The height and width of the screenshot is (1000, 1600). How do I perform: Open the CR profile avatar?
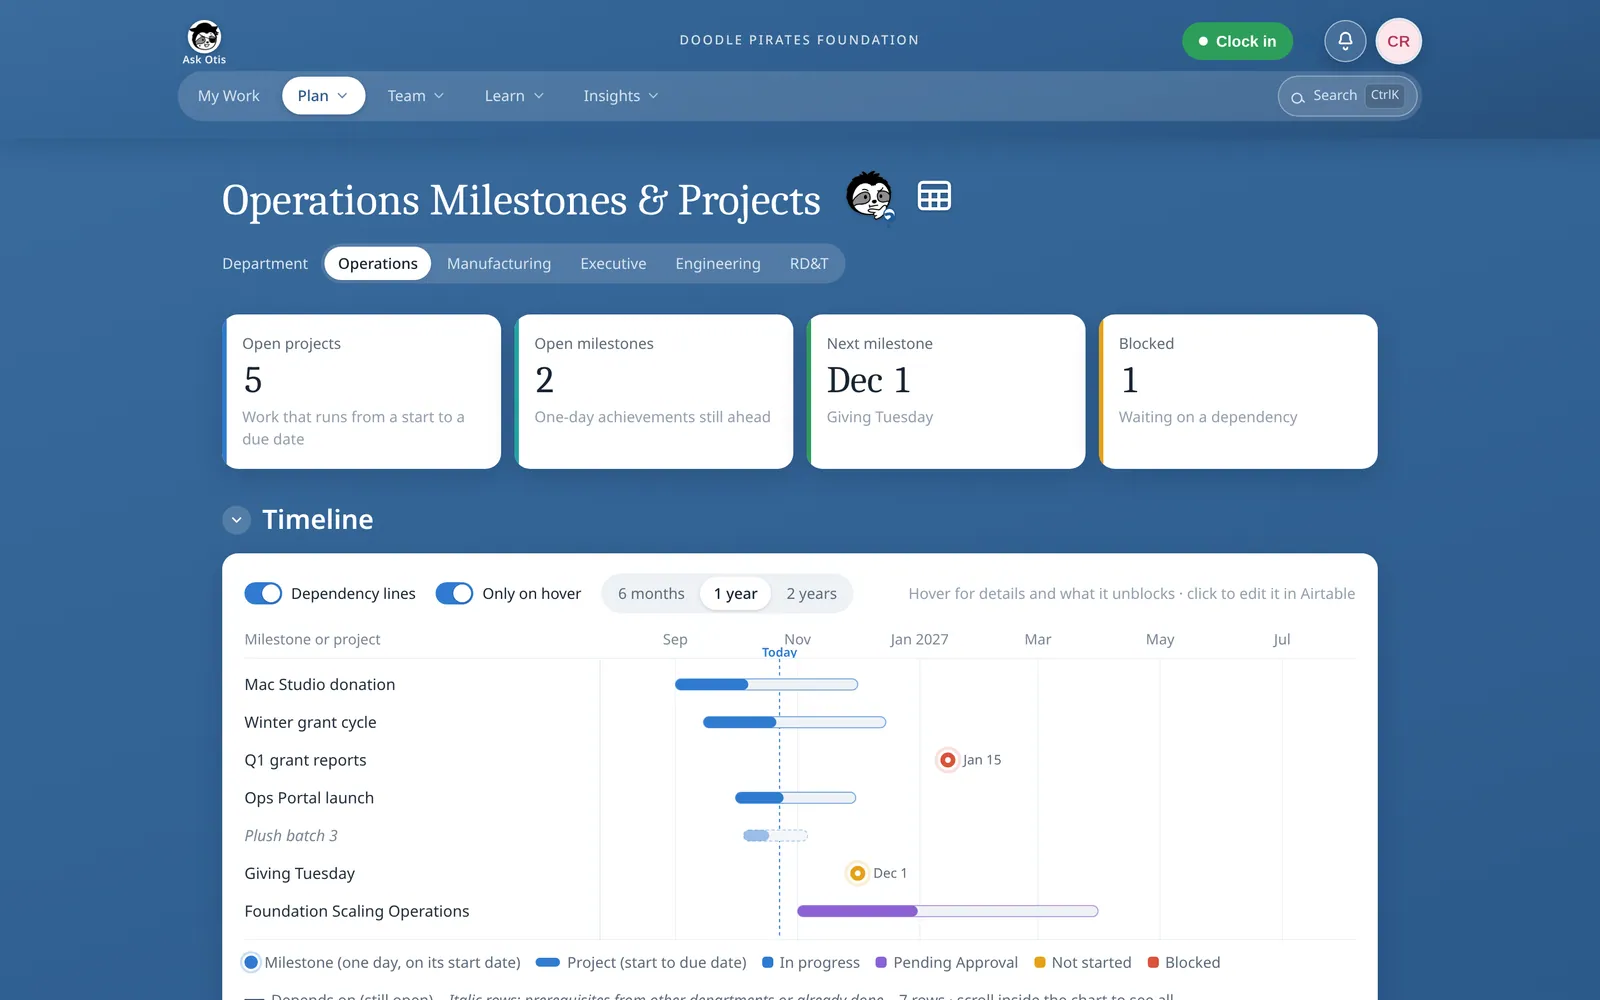pyautogui.click(x=1398, y=41)
